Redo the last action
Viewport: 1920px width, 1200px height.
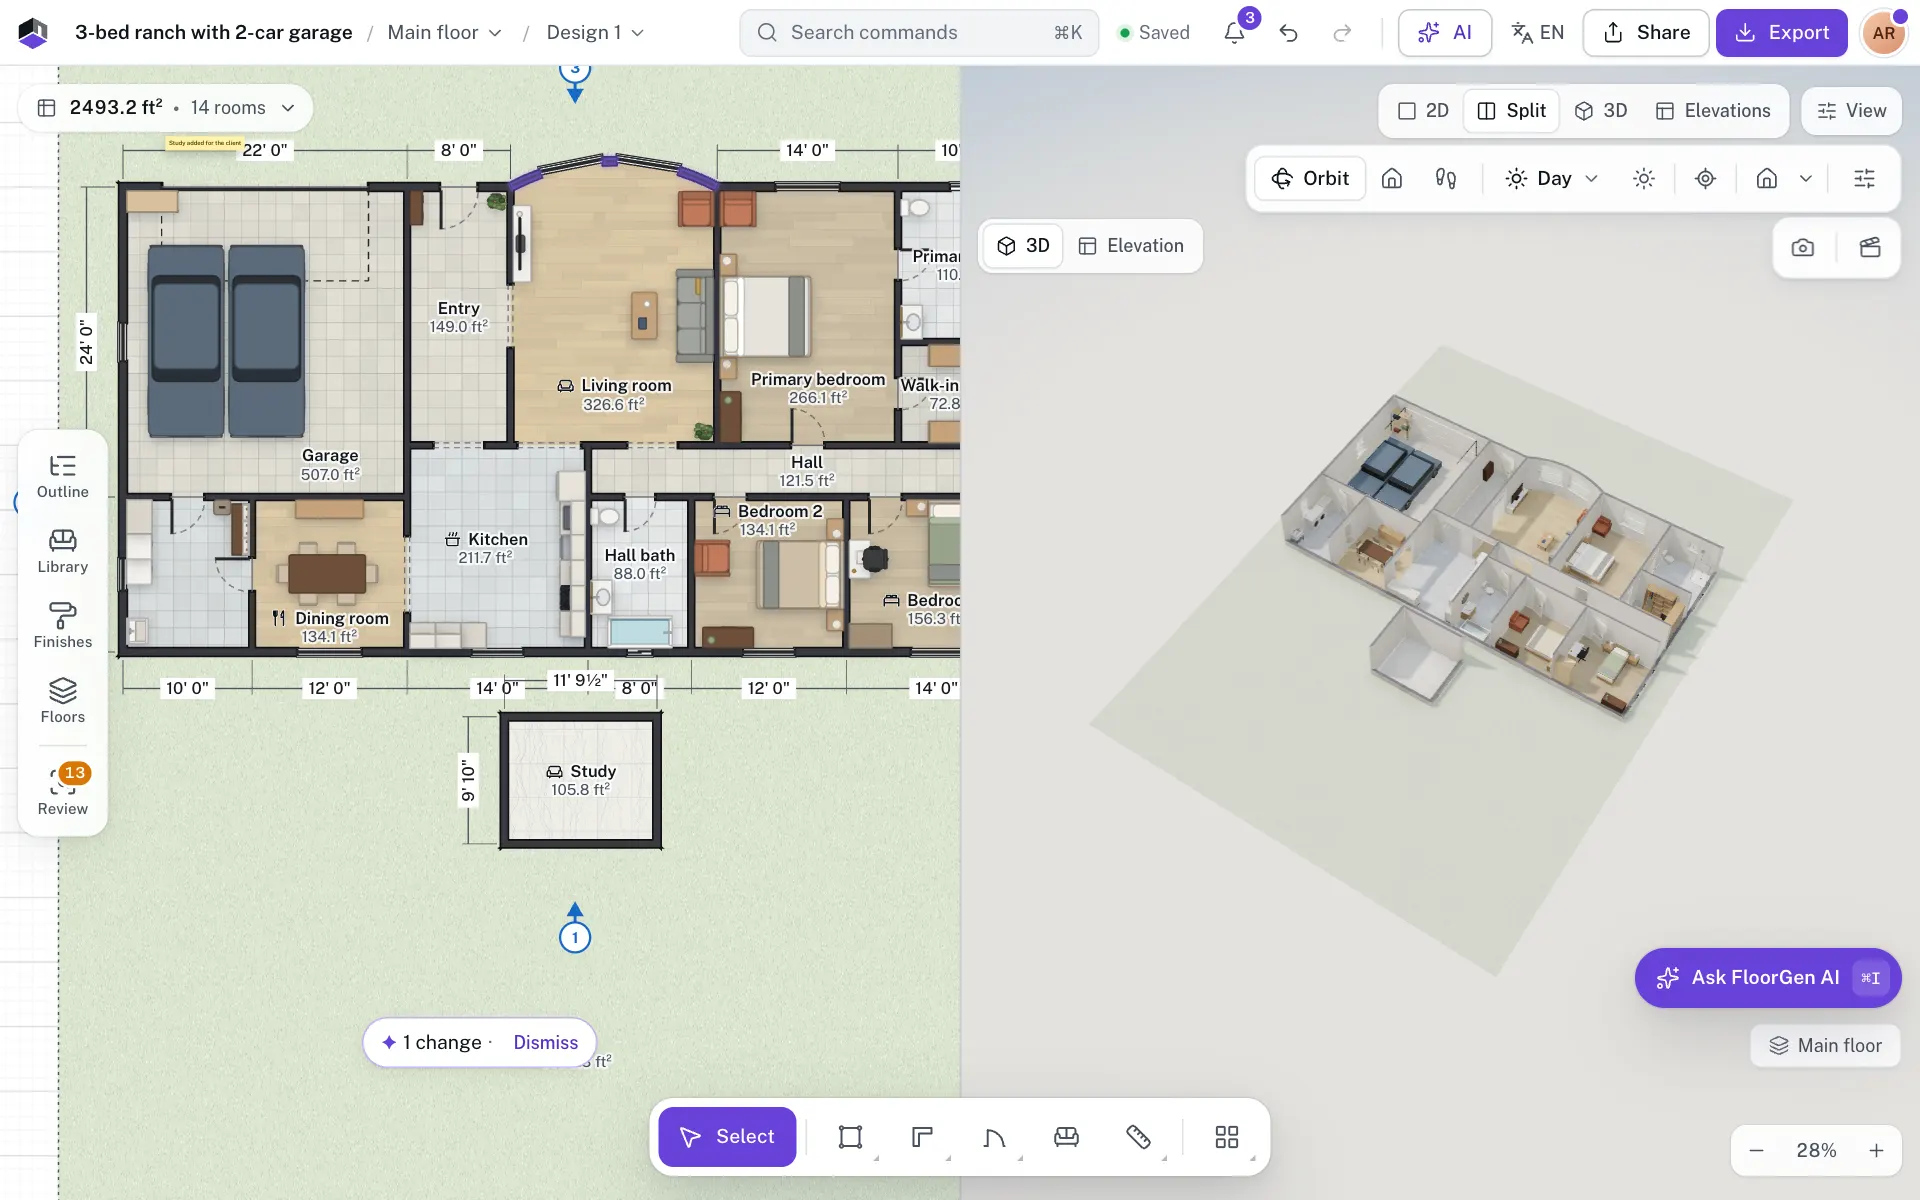[x=1342, y=33]
